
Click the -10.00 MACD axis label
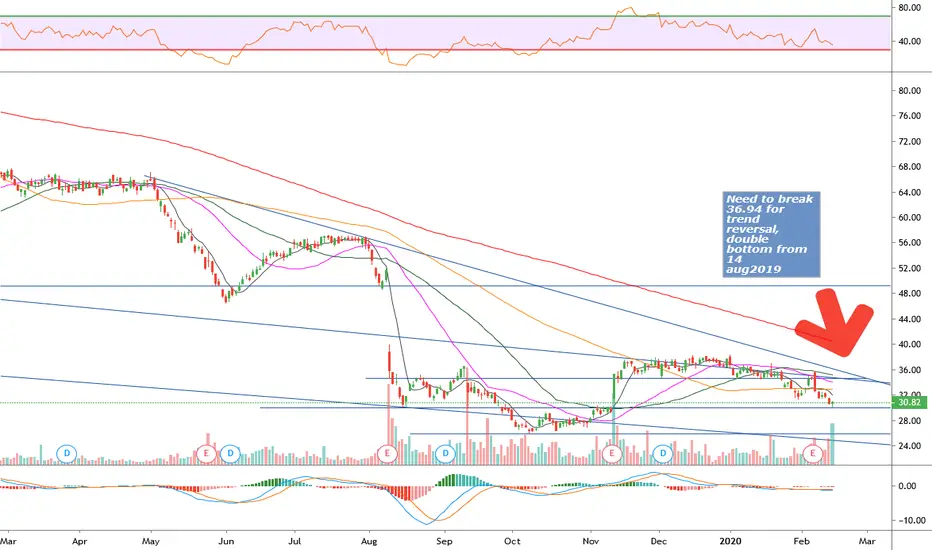(911, 520)
